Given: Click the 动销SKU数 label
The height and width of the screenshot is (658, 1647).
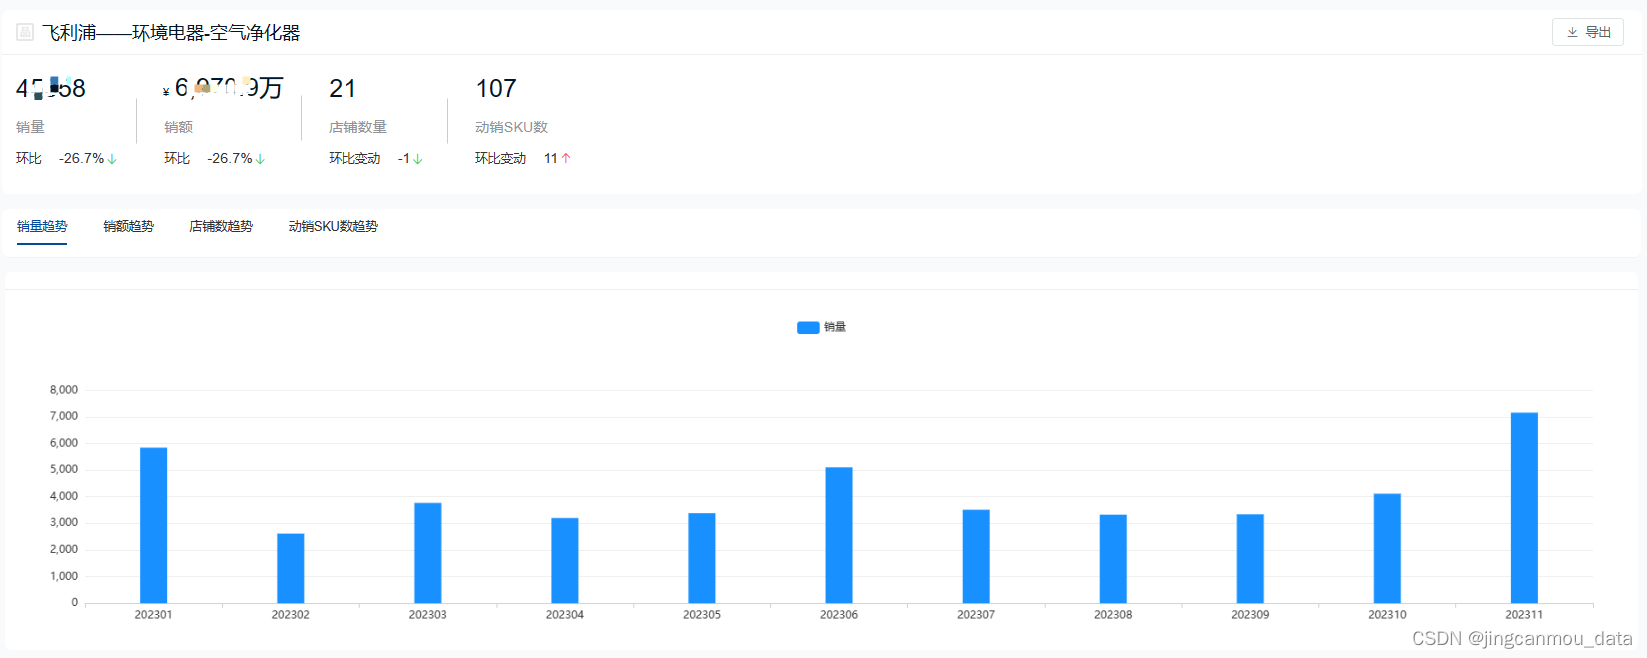Looking at the screenshot, I should (x=511, y=127).
